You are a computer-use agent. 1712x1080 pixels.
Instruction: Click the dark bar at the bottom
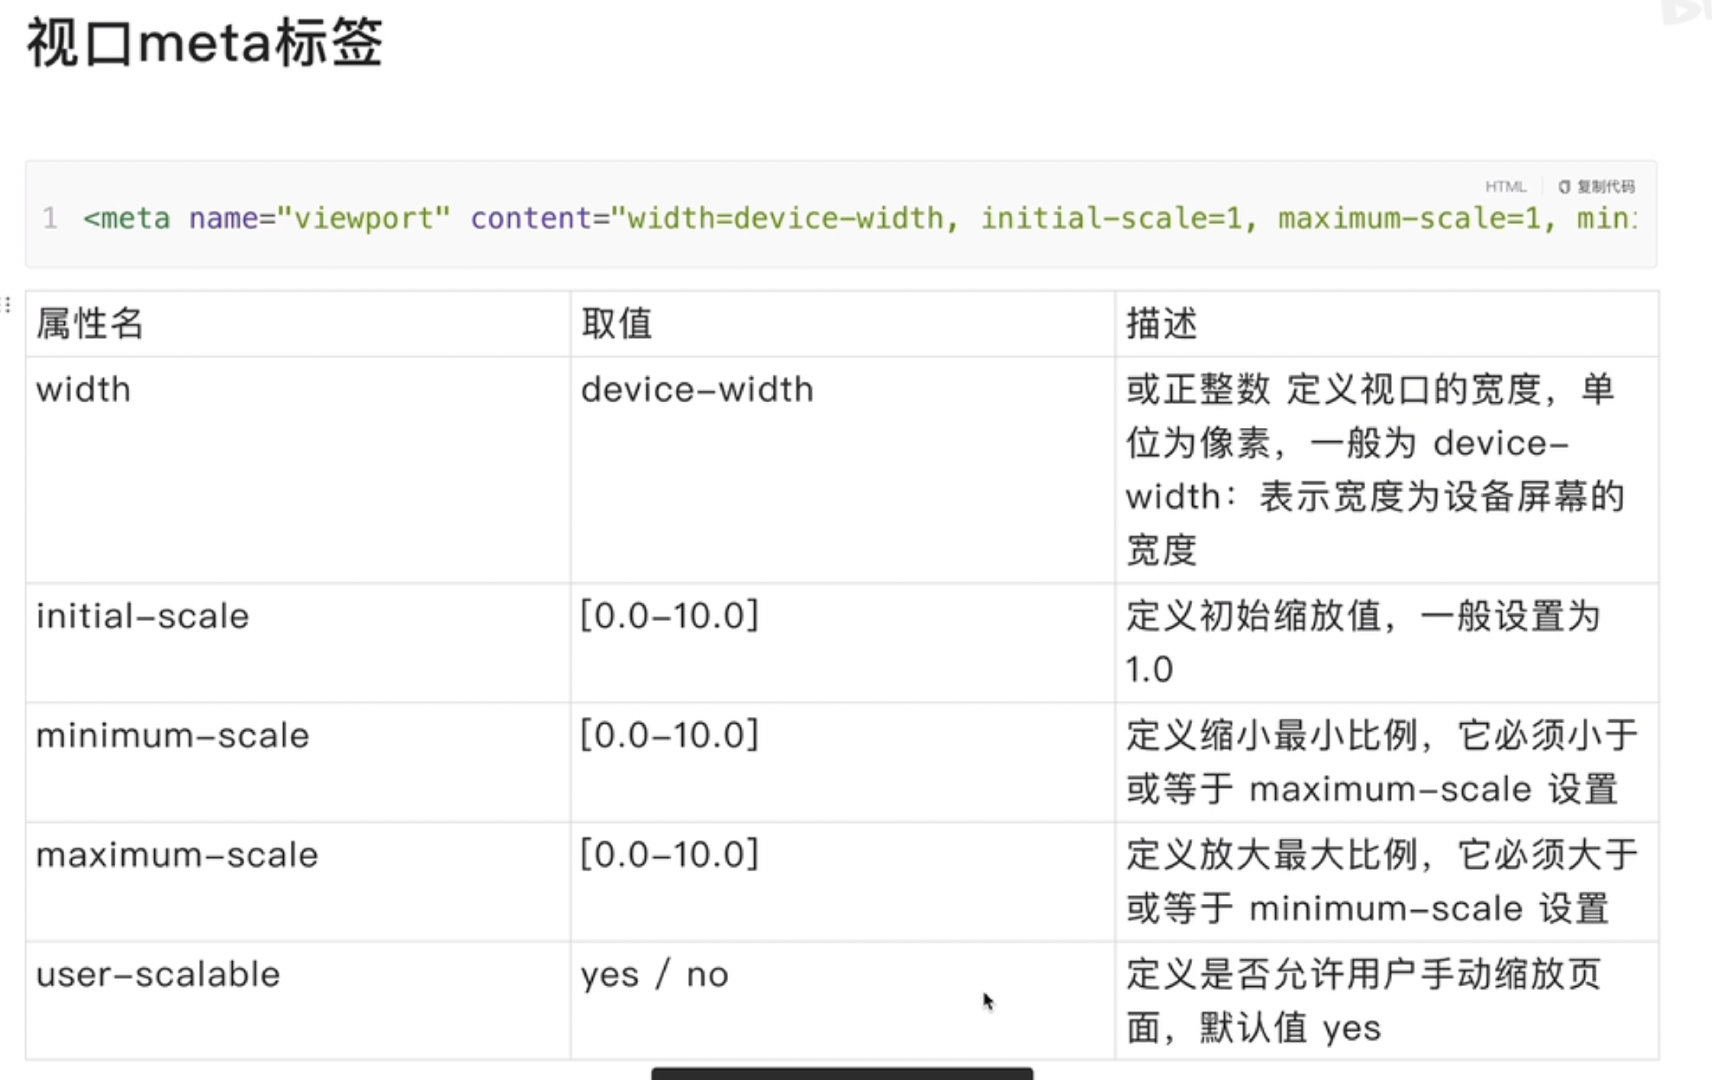842,1074
